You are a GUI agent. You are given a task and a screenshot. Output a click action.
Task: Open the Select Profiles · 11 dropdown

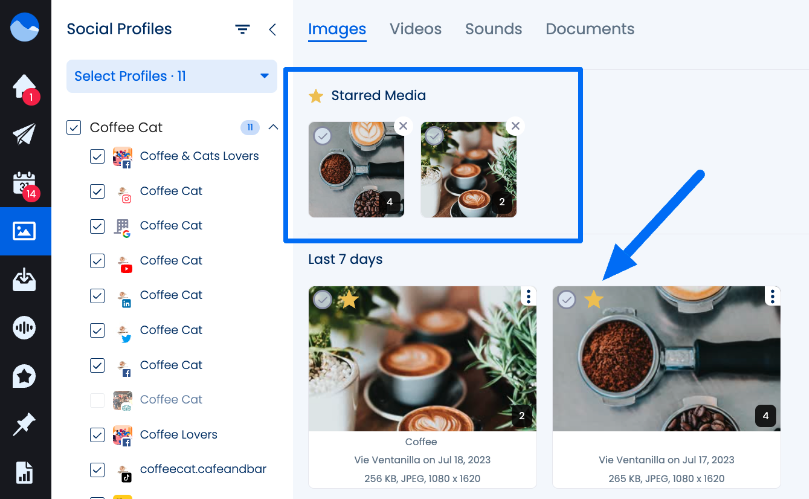pyautogui.click(x=171, y=76)
